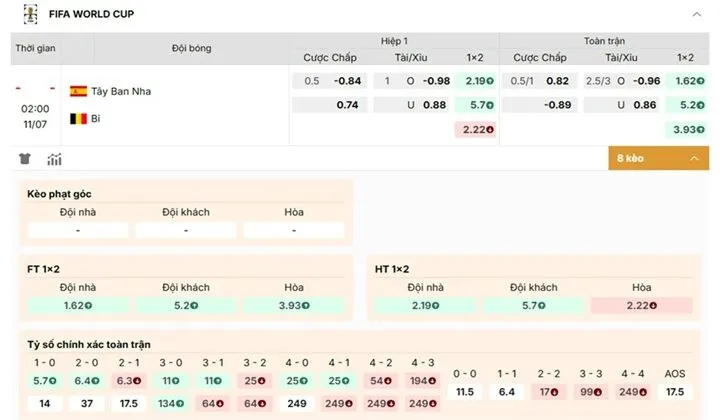This screenshot has width=720, height=420.
Task: Pick first-half Under odds 0.88
Action: tap(412, 105)
